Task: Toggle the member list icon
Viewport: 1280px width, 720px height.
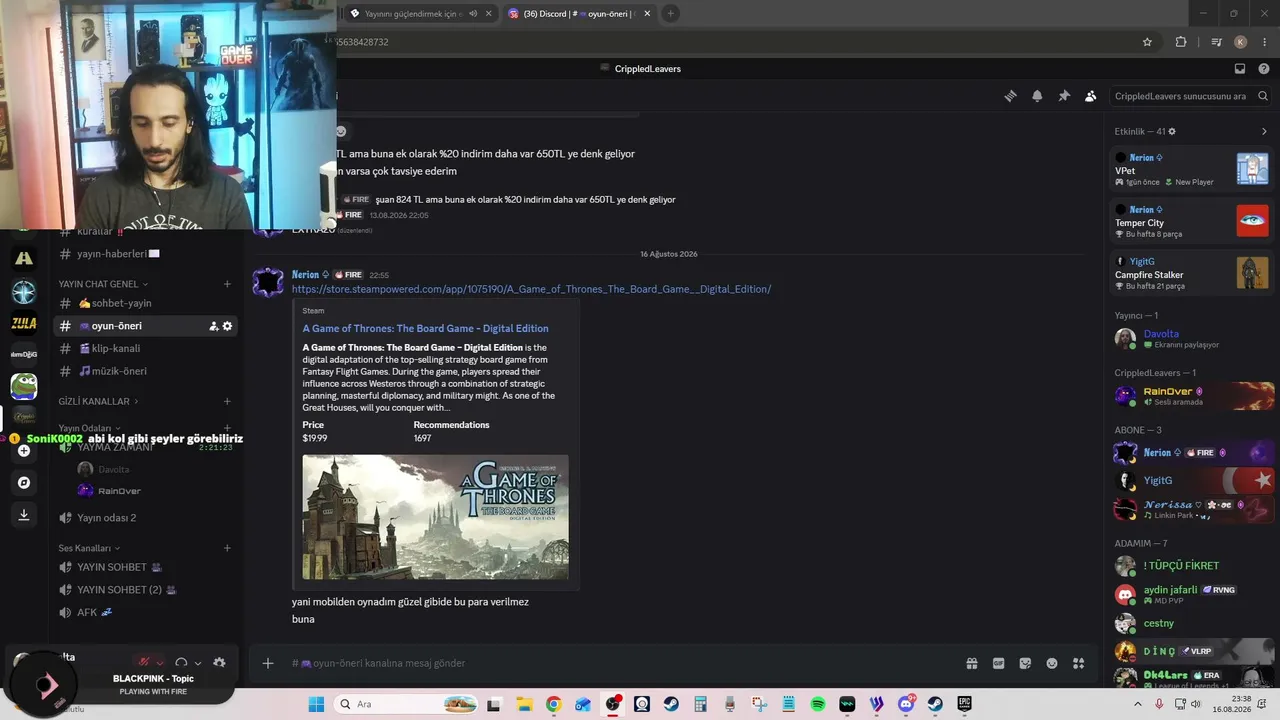Action: [1091, 96]
